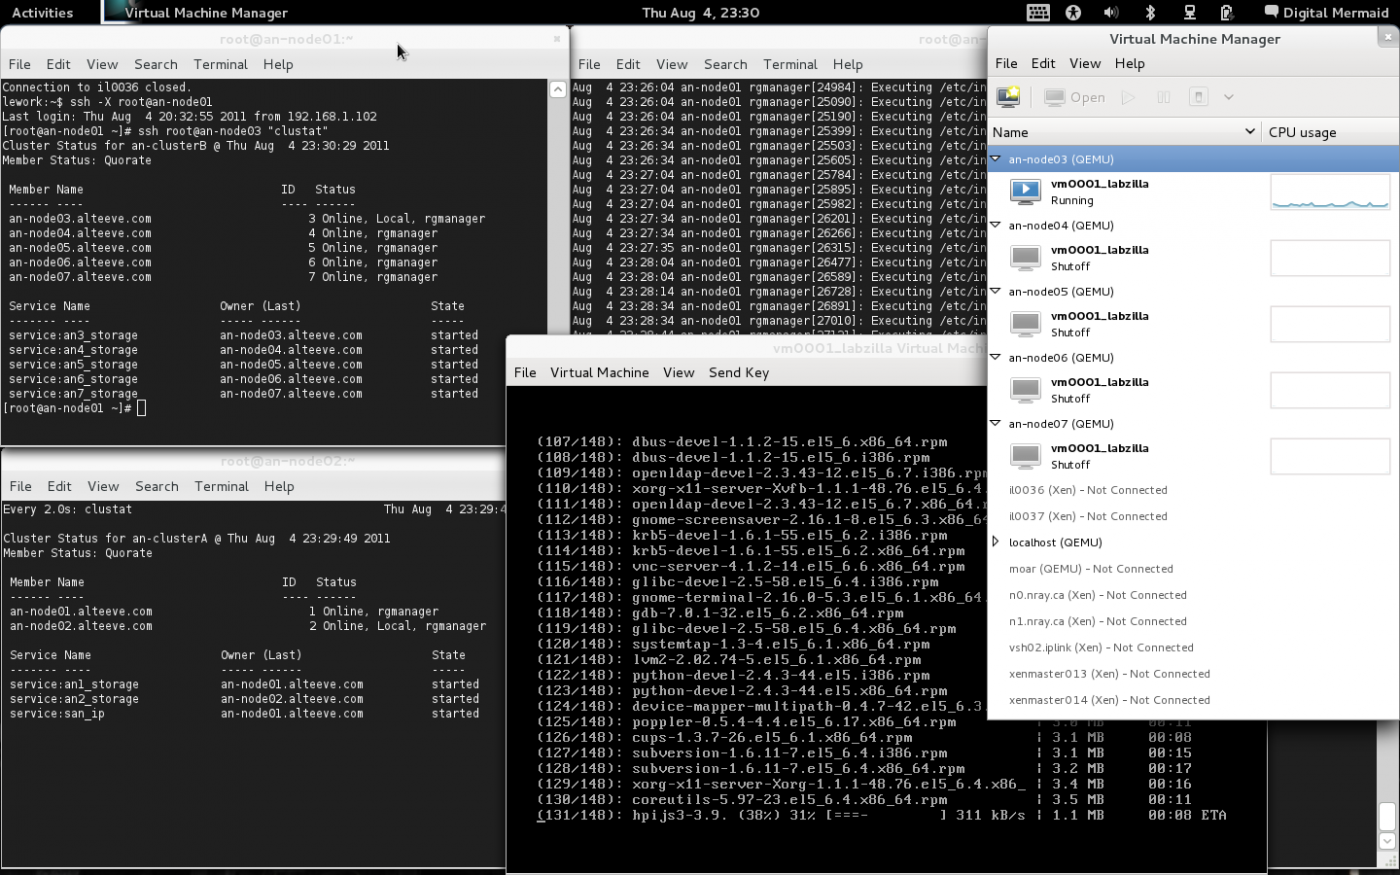The height and width of the screenshot is (875, 1400).
Task: Select the xenmaster013 (Xen) connection
Action: [x=1109, y=674]
